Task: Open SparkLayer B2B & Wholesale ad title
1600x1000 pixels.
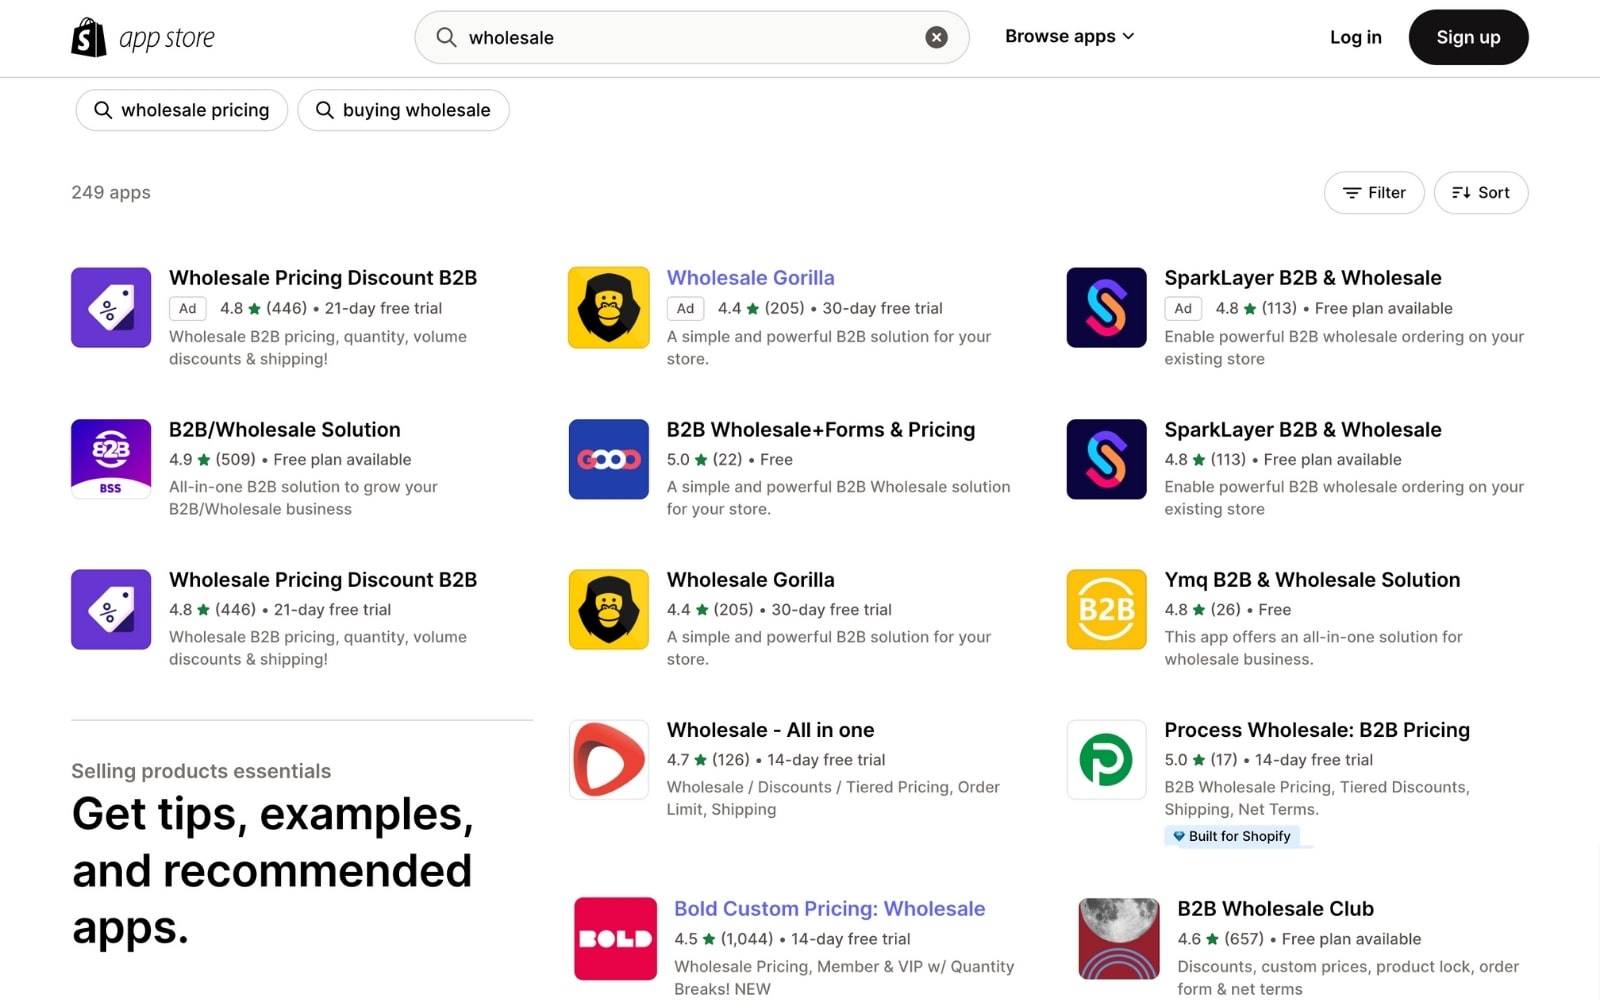Action: tap(1303, 278)
